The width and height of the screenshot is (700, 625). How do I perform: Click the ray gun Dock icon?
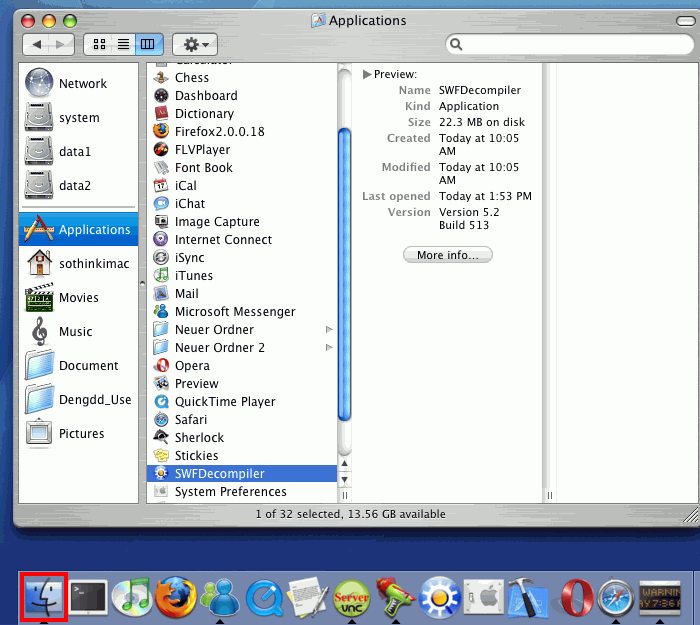[396, 597]
